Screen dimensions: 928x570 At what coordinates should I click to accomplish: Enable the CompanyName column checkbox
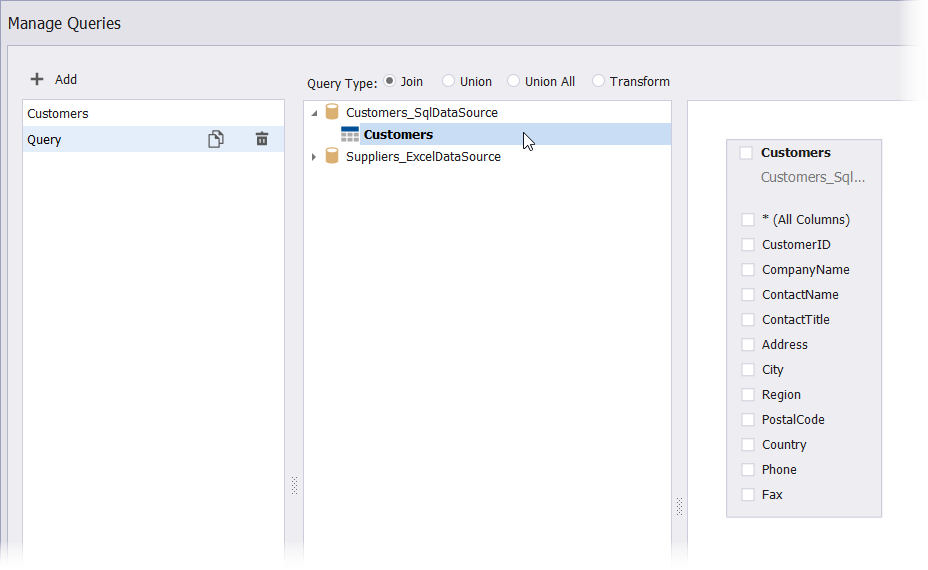[748, 270]
